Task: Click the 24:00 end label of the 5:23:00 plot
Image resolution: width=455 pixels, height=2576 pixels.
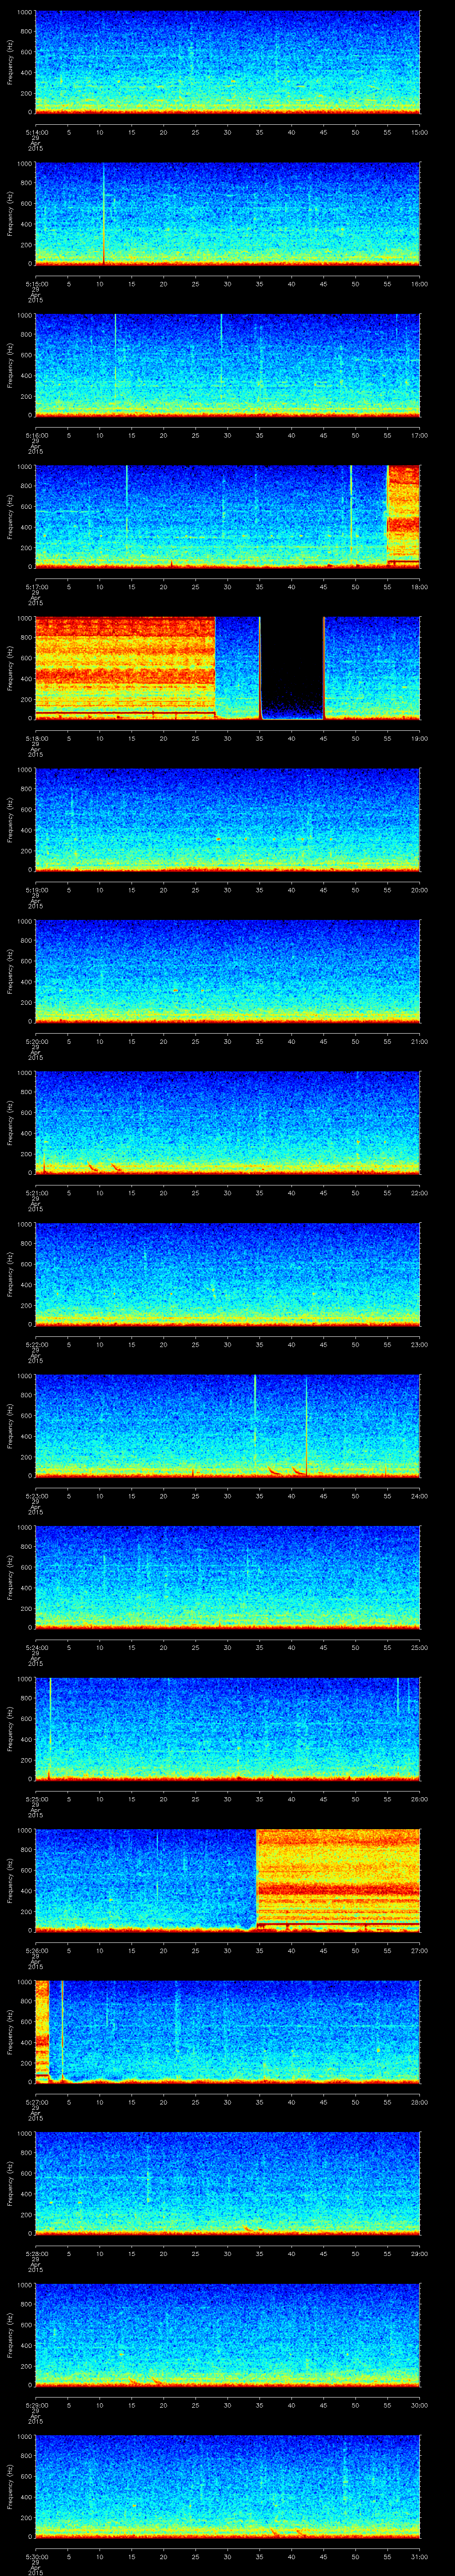Action: 419,1495
